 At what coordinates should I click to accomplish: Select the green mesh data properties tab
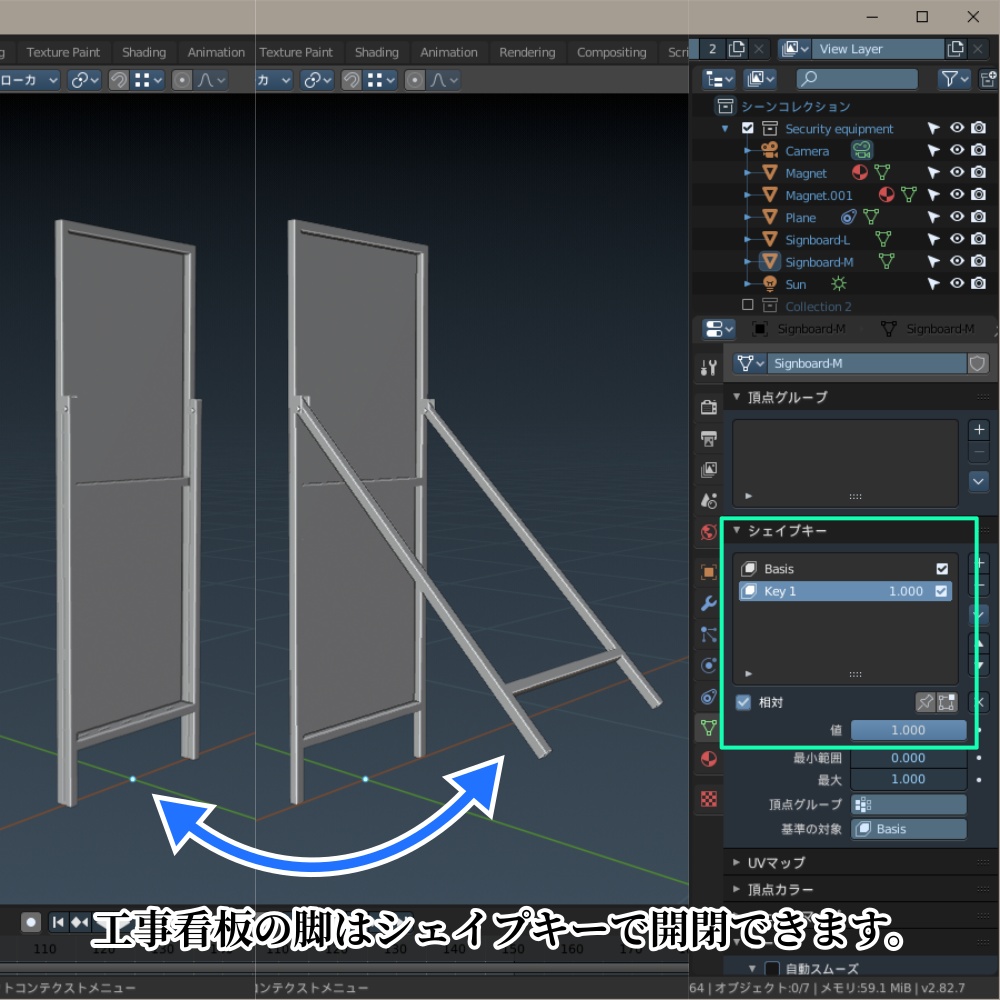[709, 727]
